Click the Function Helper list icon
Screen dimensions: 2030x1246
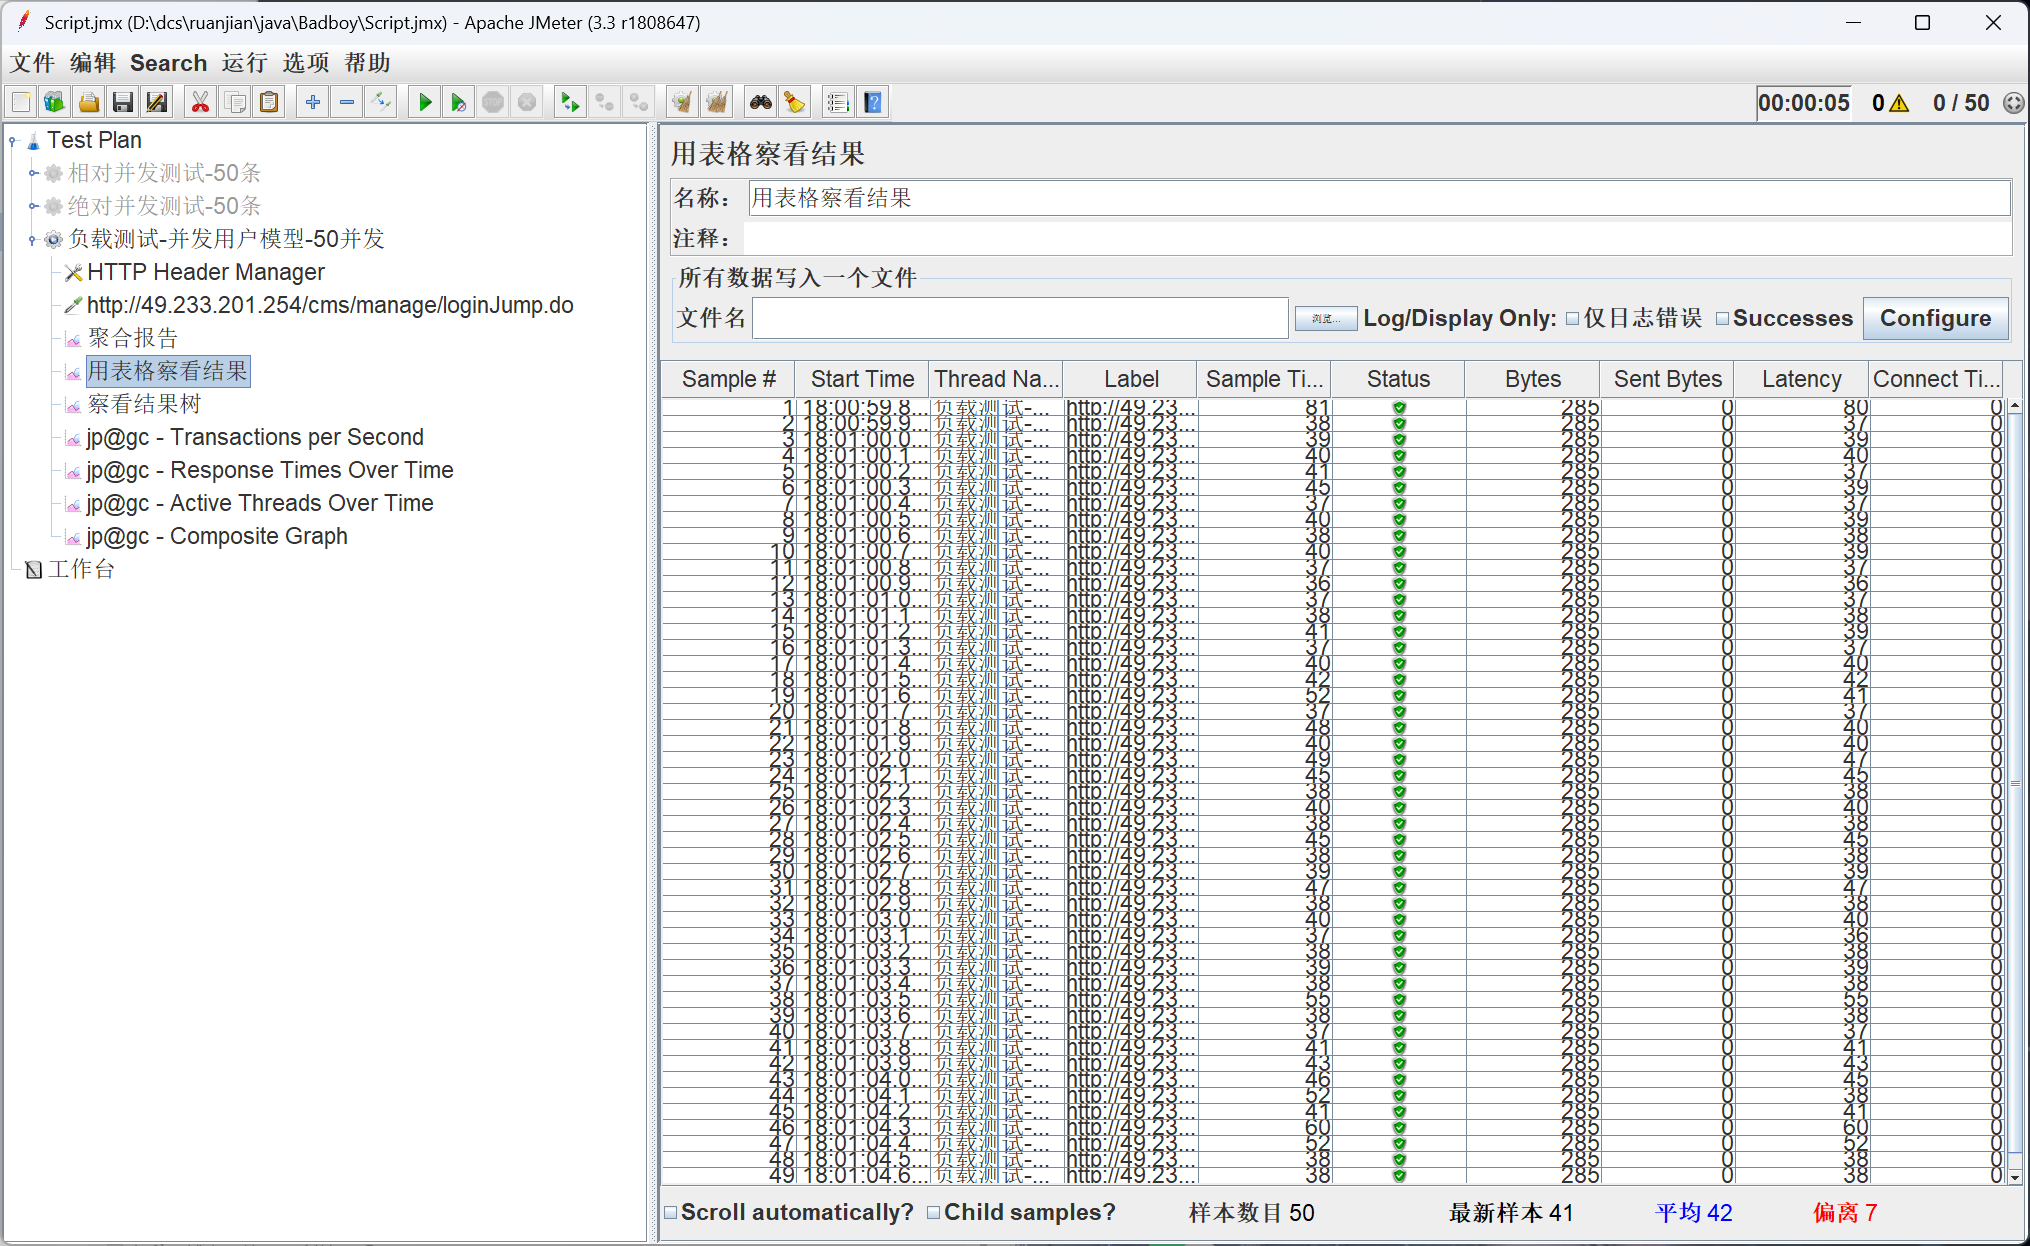click(838, 102)
